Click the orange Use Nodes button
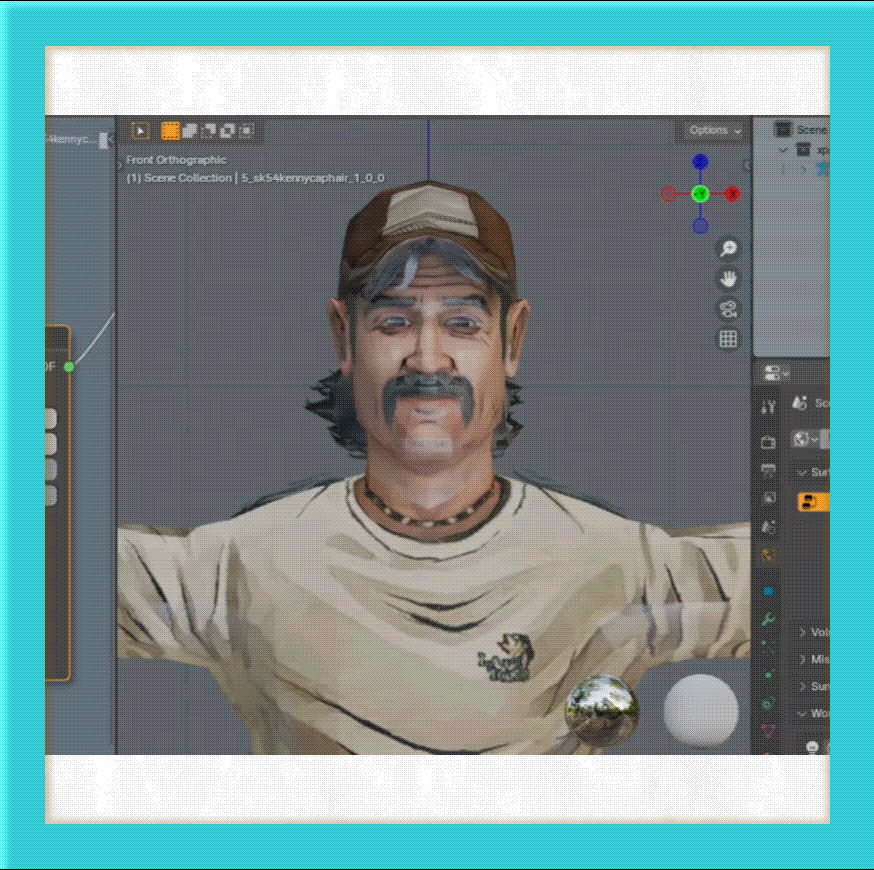 click(x=813, y=502)
